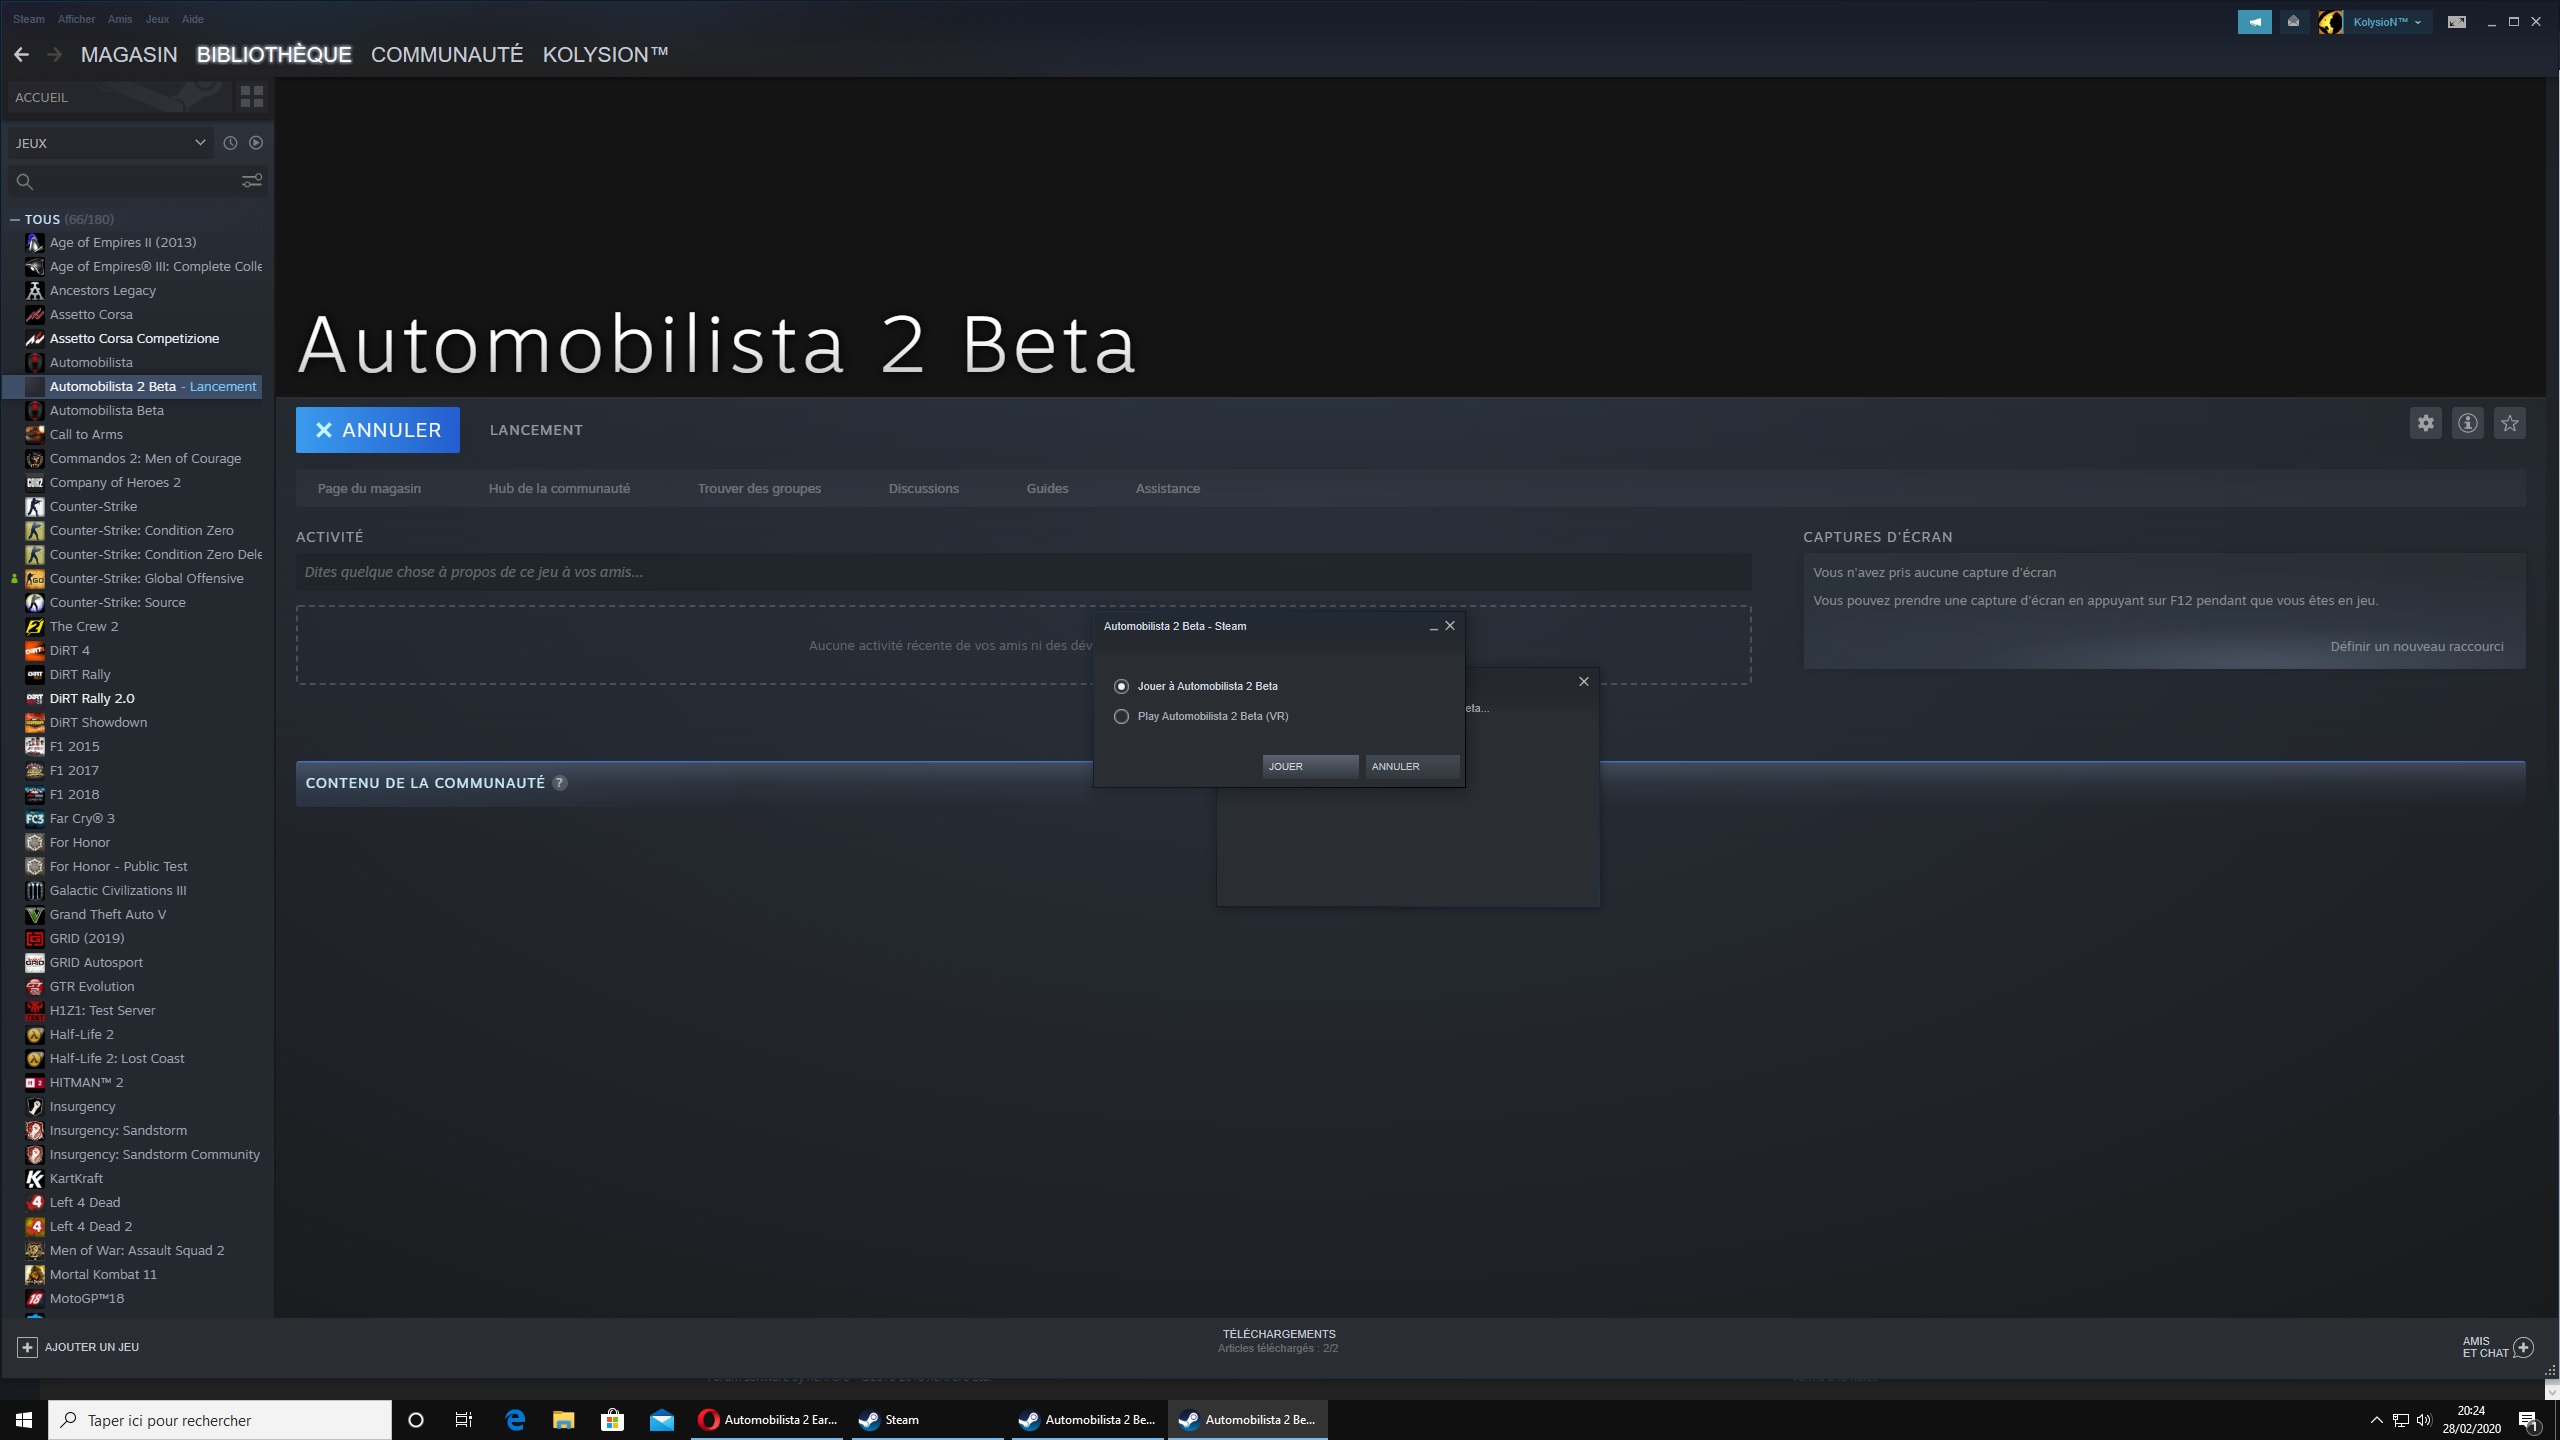The width and height of the screenshot is (2560, 1440).
Task: Open the KolysioN account dropdown
Action: (x=2387, y=22)
